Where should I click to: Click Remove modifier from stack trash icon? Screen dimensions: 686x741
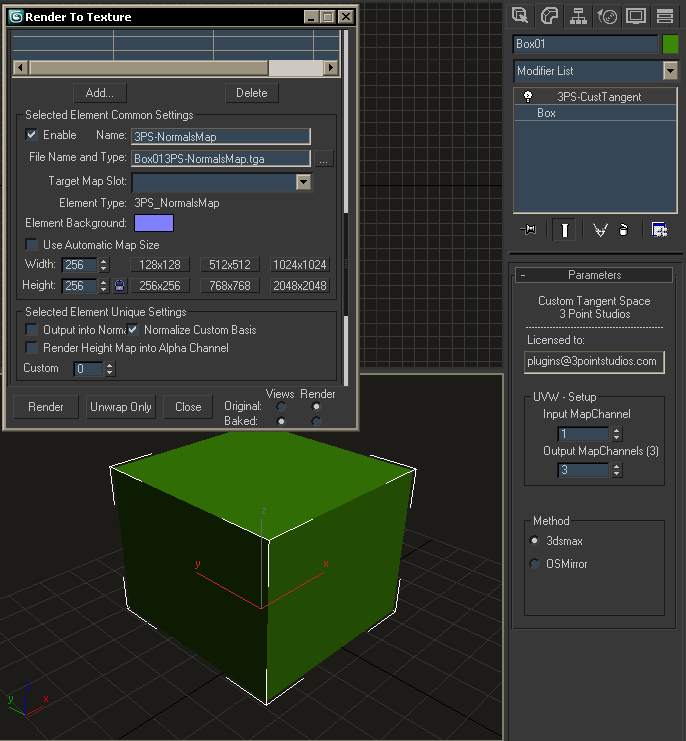coord(623,229)
